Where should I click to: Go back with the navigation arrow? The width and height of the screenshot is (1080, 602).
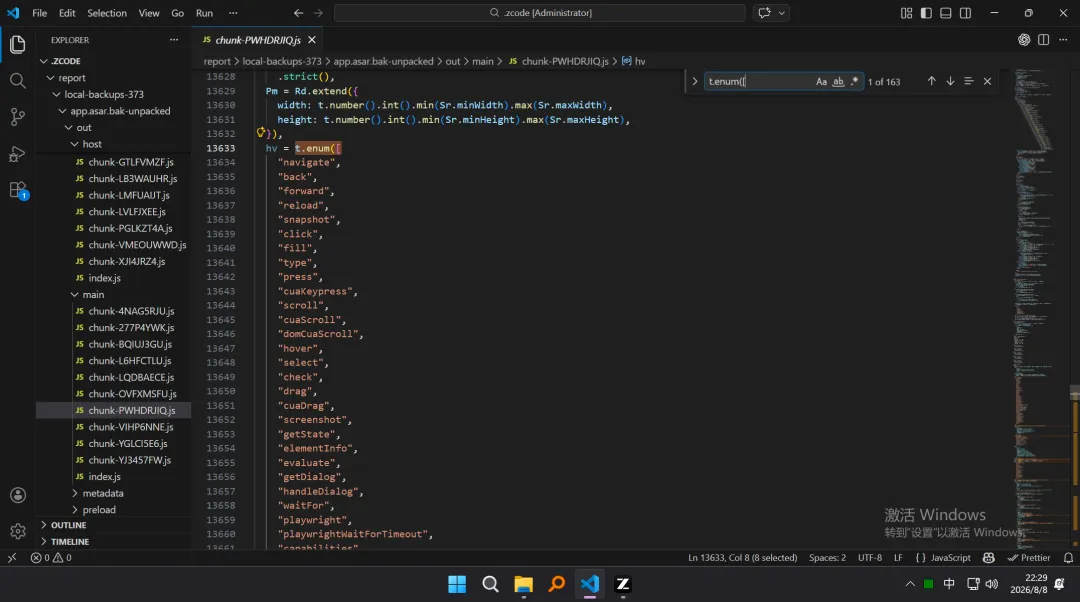298,12
